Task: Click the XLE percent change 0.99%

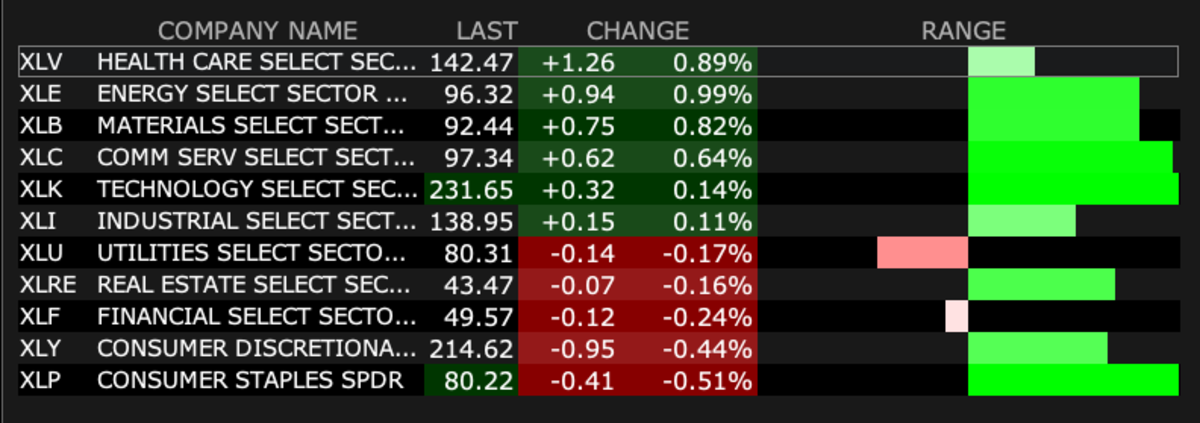Action: point(711,95)
